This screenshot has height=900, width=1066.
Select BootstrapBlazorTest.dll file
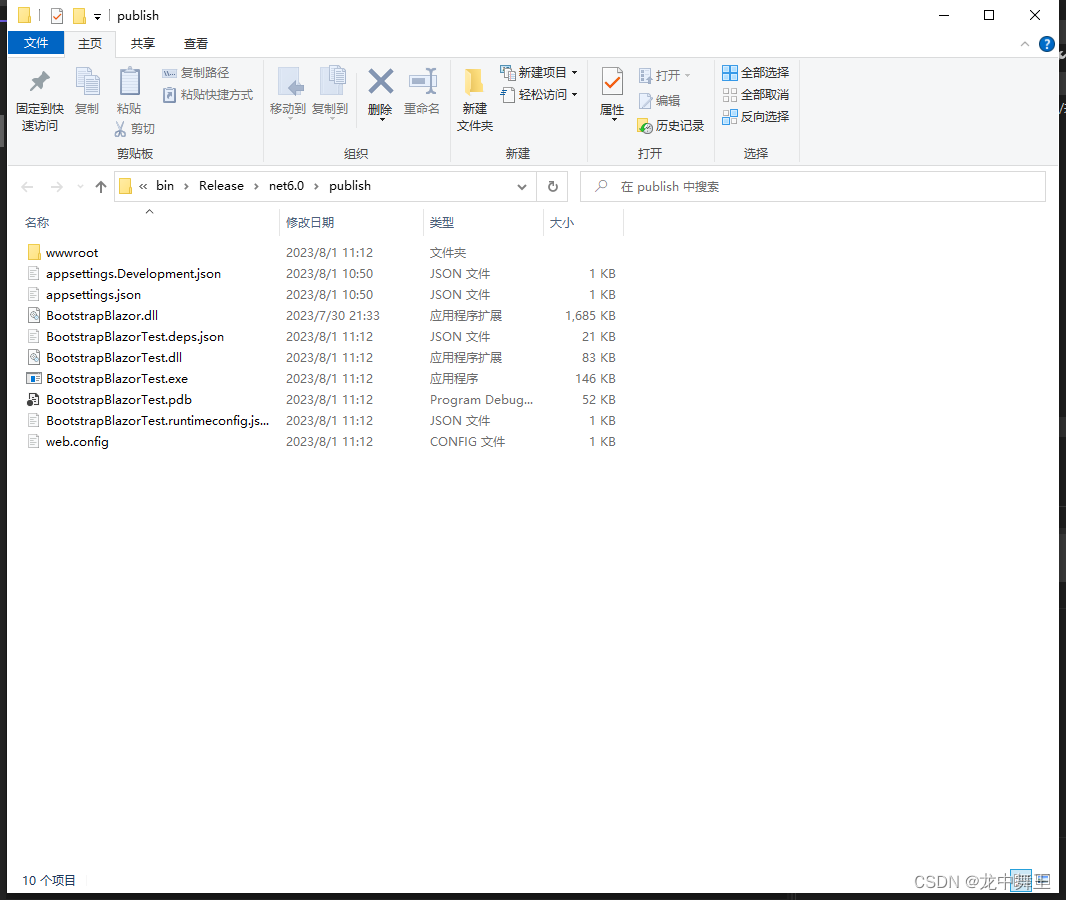click(x=114, y=358)
